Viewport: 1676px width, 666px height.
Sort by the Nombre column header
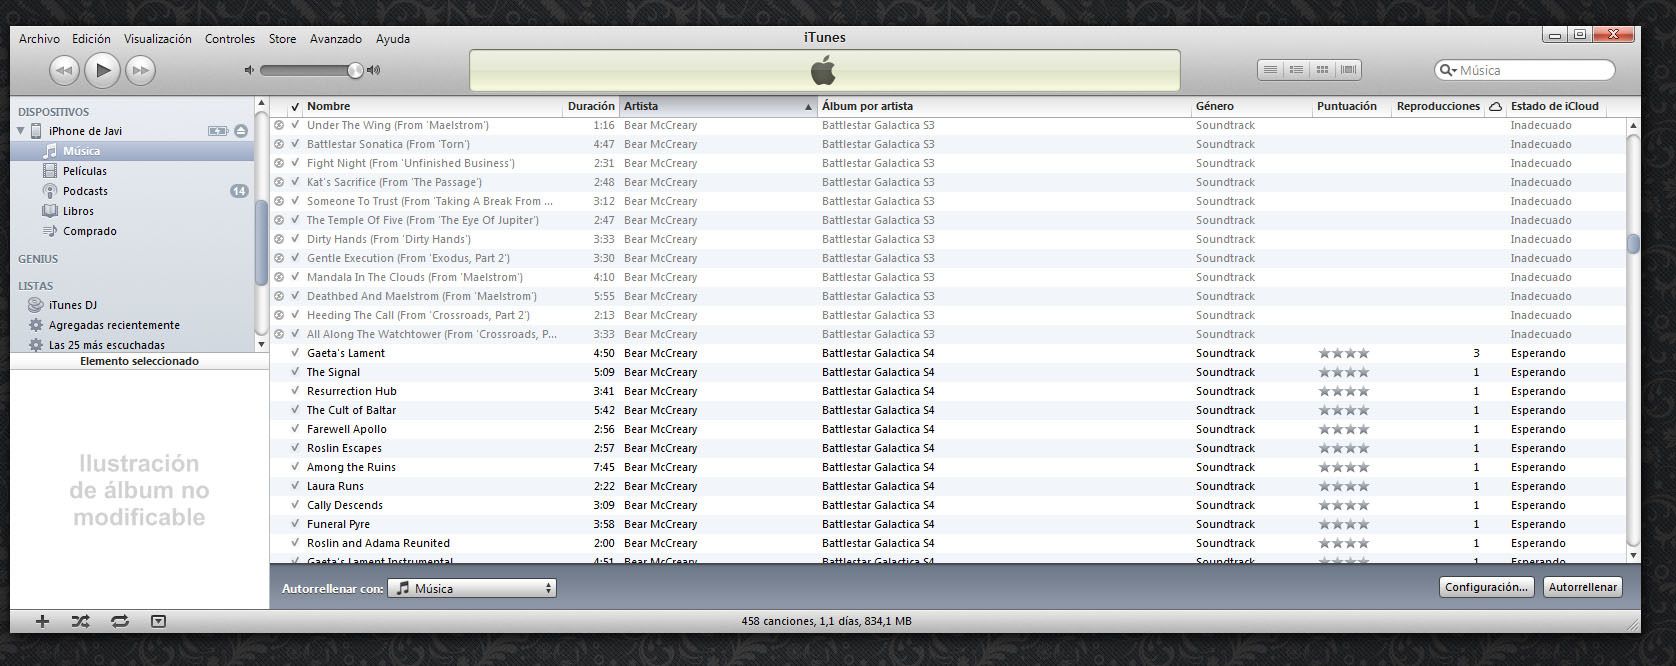[x=432, y=106]
